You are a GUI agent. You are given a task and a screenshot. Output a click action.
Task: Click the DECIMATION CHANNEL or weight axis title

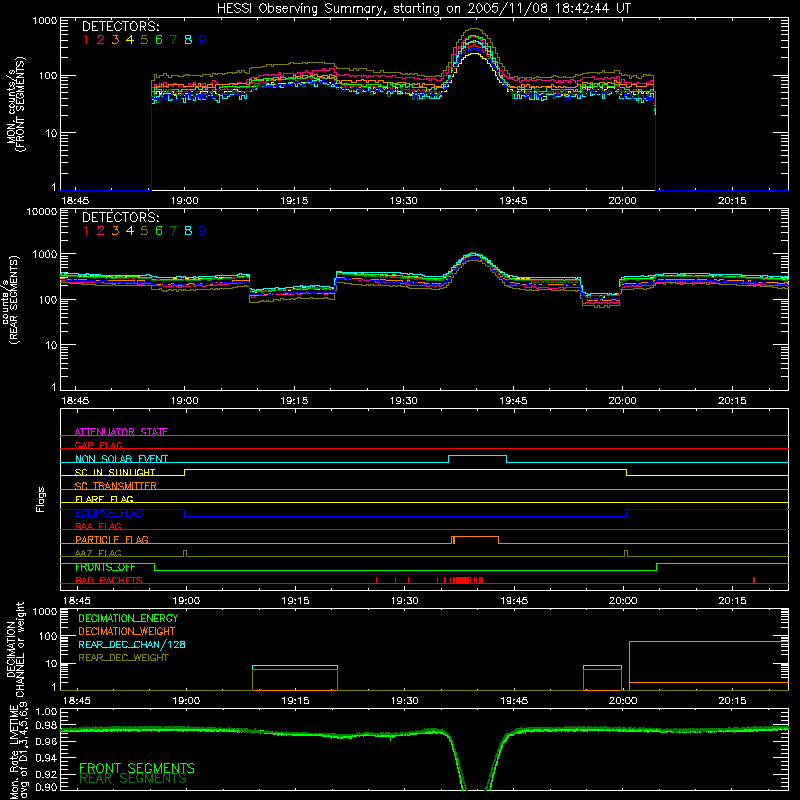15,649
